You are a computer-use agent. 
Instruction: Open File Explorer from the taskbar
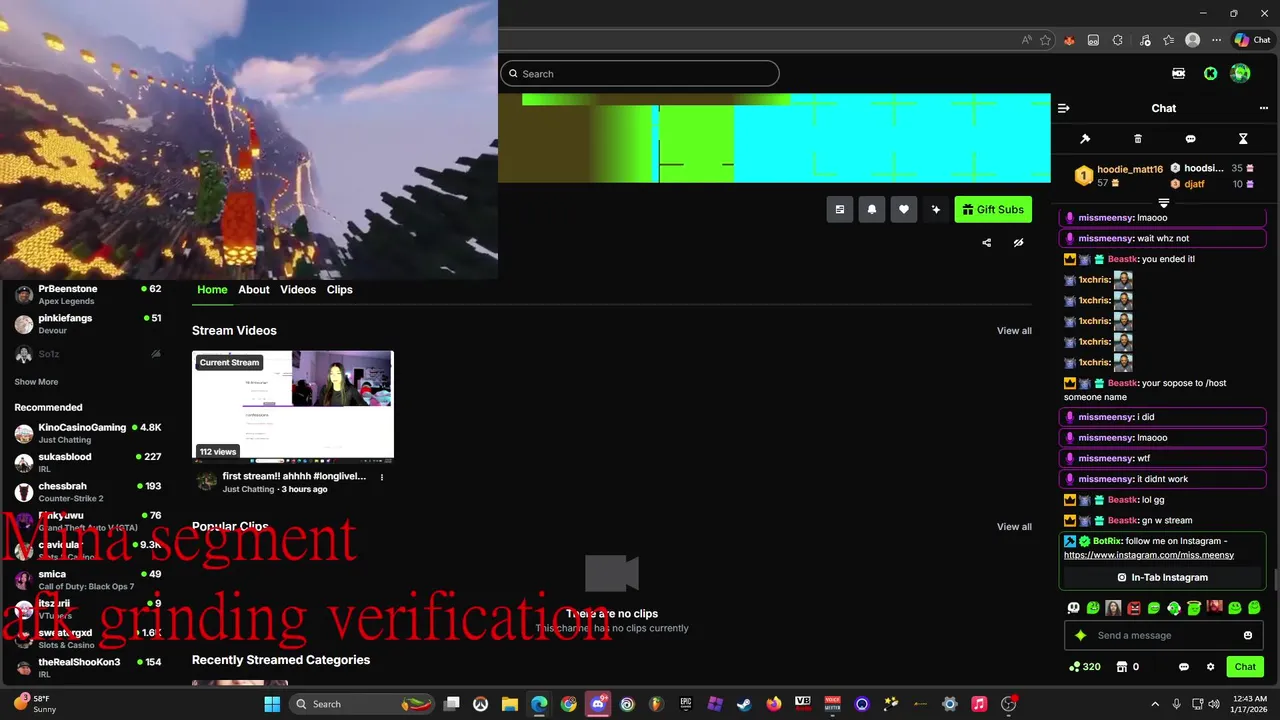pos(510,704)
